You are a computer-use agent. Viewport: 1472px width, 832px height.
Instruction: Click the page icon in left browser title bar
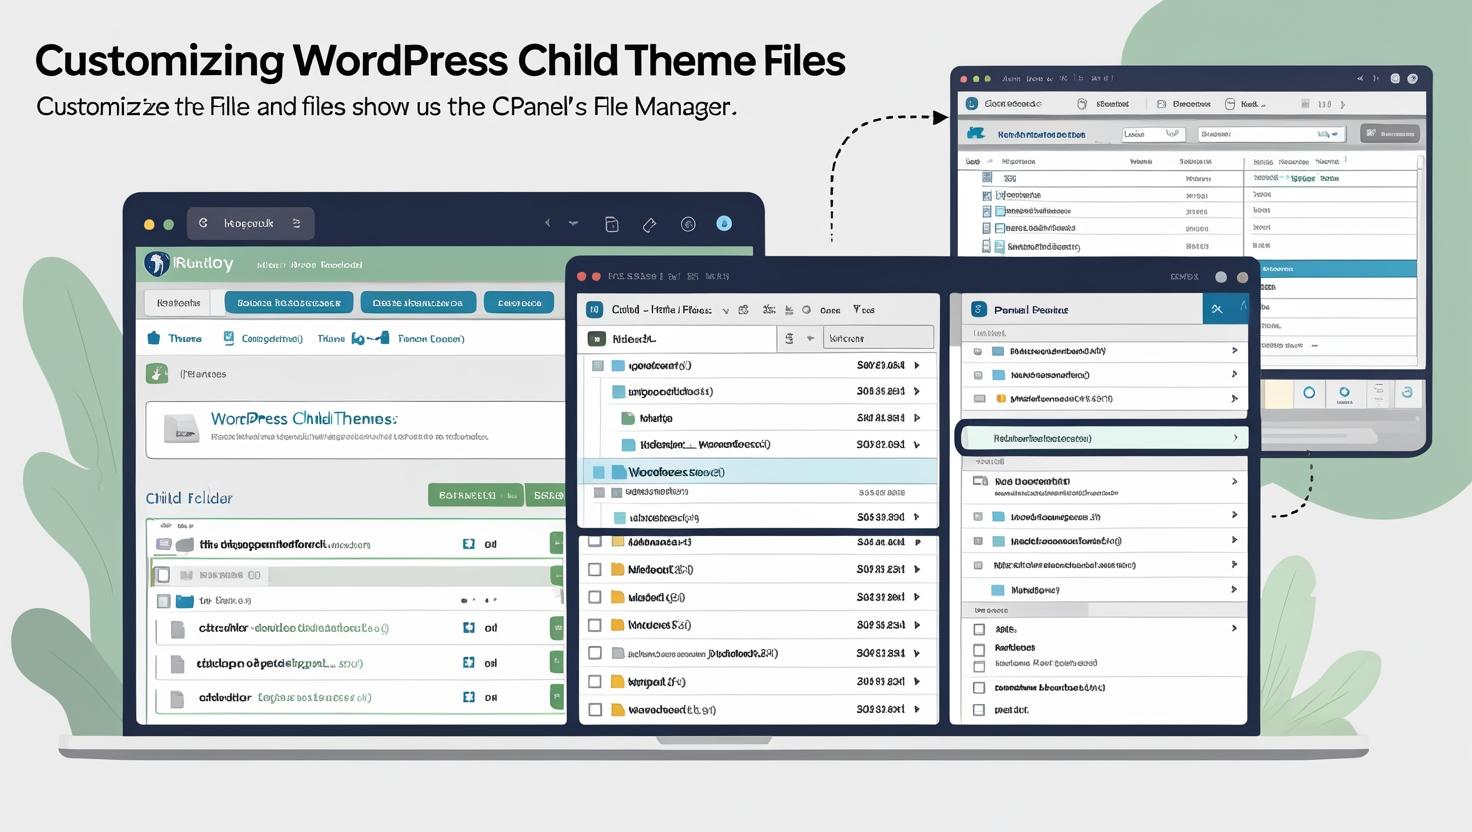tap(612, 224)
